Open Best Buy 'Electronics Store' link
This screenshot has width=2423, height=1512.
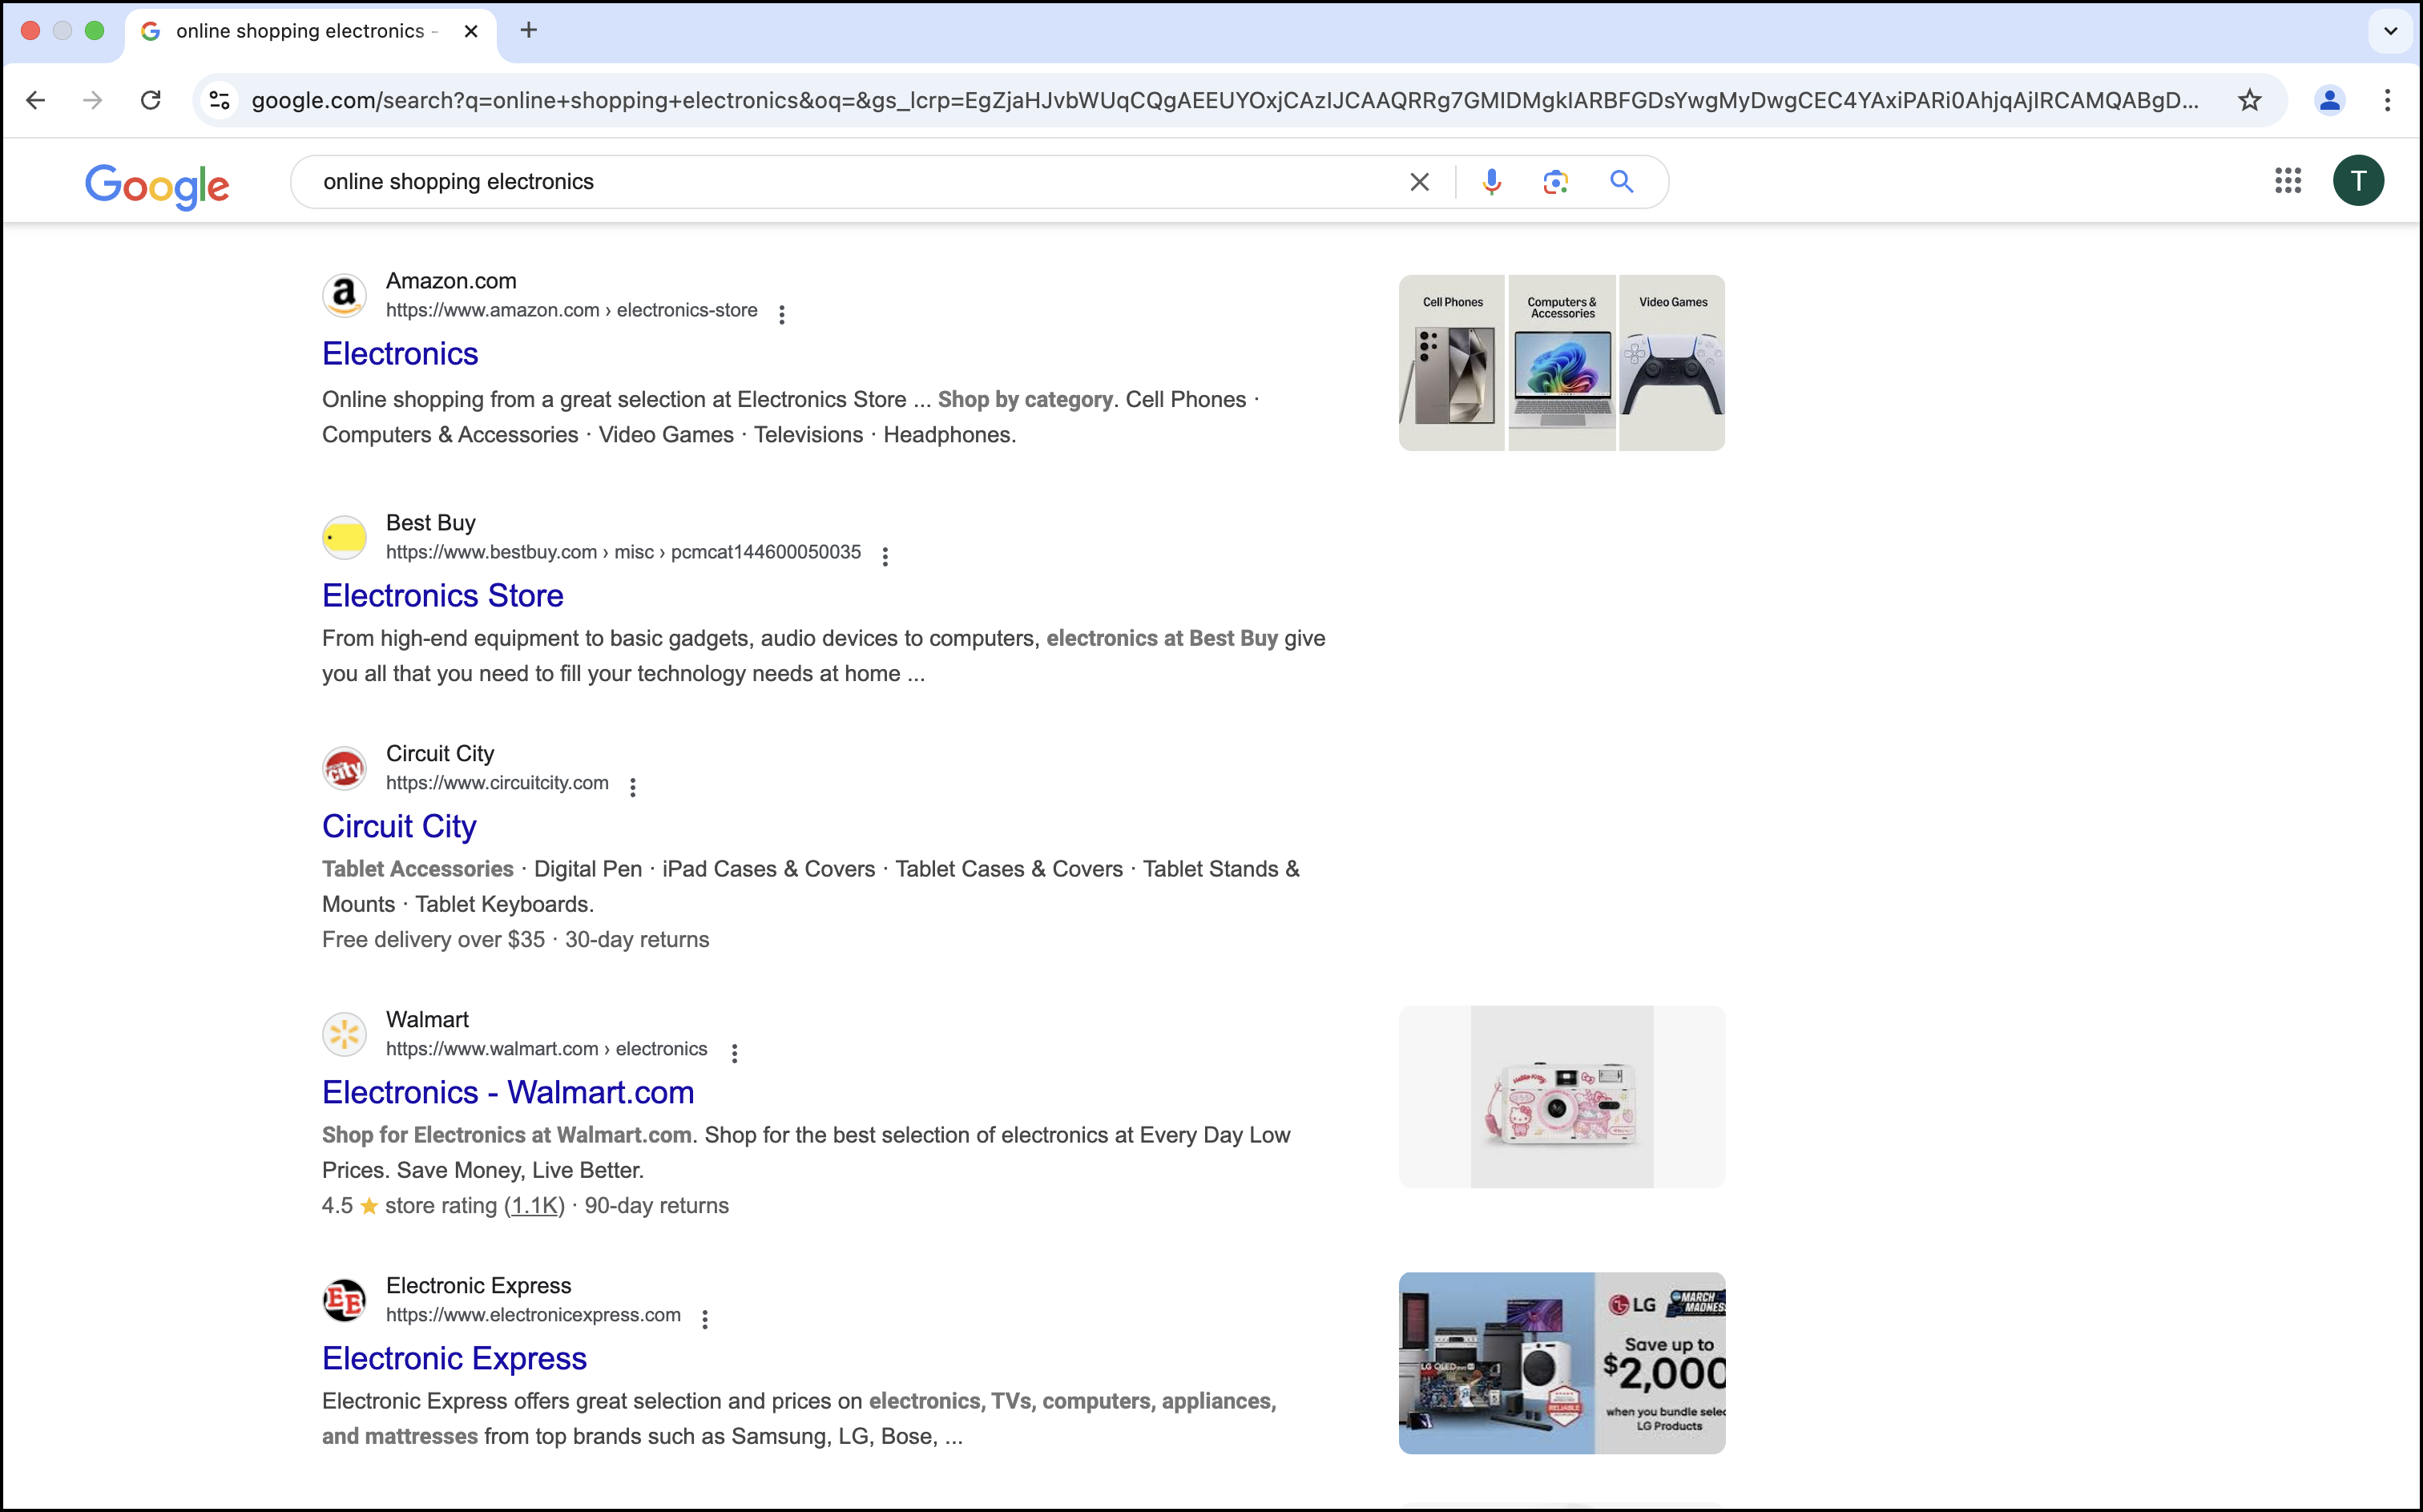coord(443,596)
